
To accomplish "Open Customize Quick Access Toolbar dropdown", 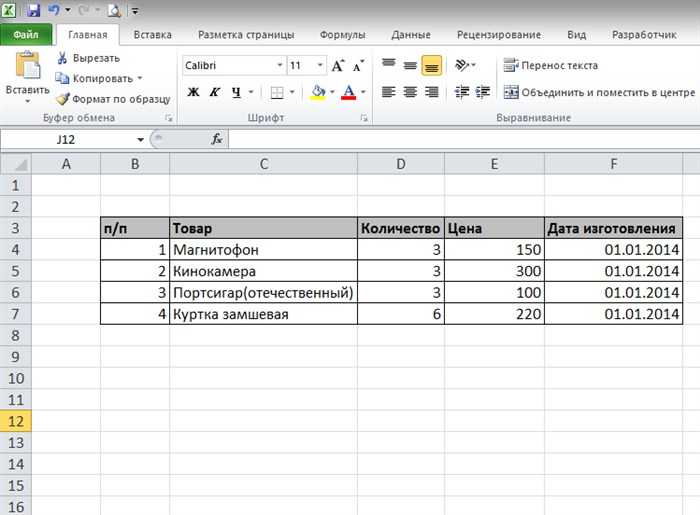I will 135,10.
